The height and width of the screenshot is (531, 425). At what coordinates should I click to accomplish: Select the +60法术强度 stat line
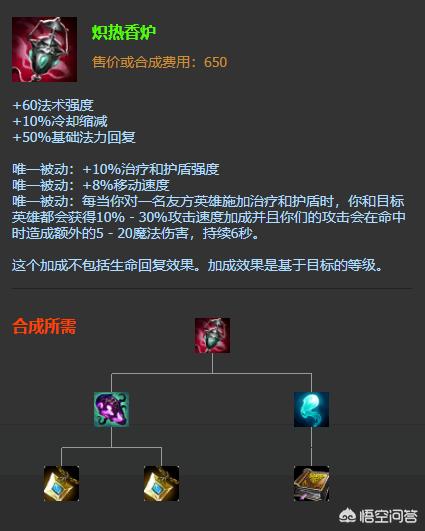point(53,105)
